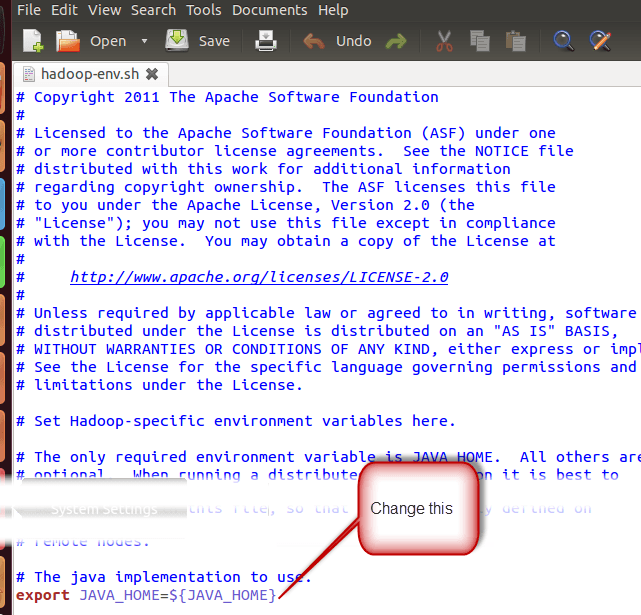Open the Tools menu
The width and height of the screenshot is (641, 615).
tap(204, 10)
